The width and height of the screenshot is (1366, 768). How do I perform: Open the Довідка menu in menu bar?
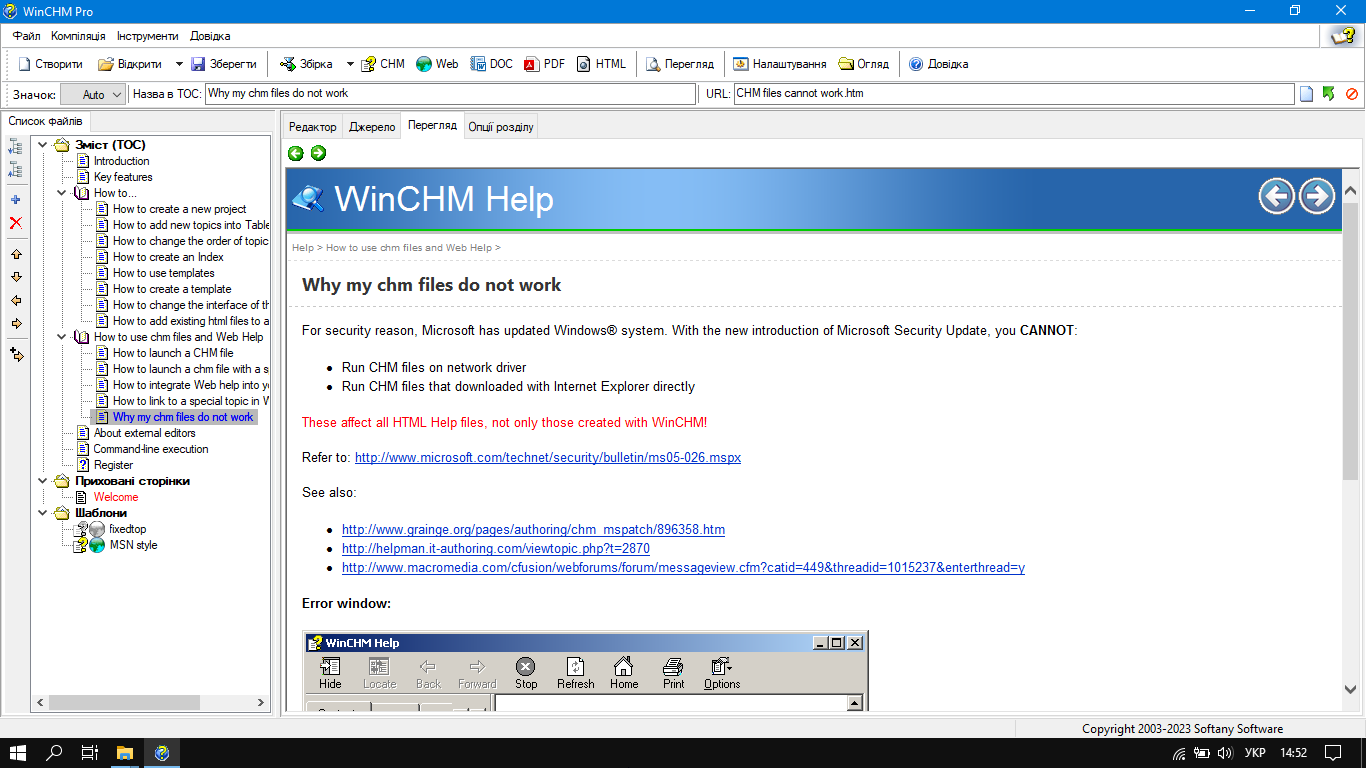coord(210,36)
